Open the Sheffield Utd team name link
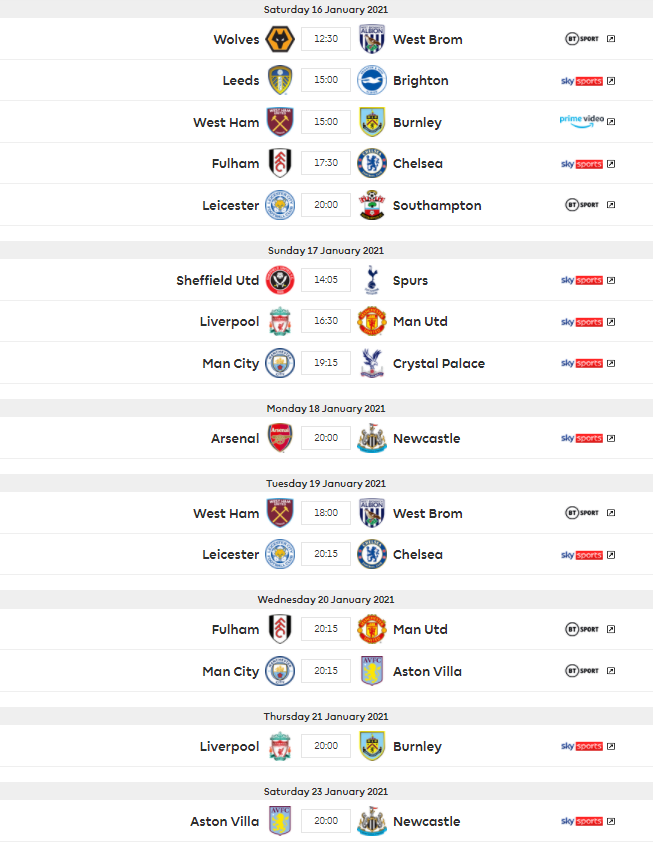This screenshot has height=845, width=655. pyautogui.click(x=217, y=281)
